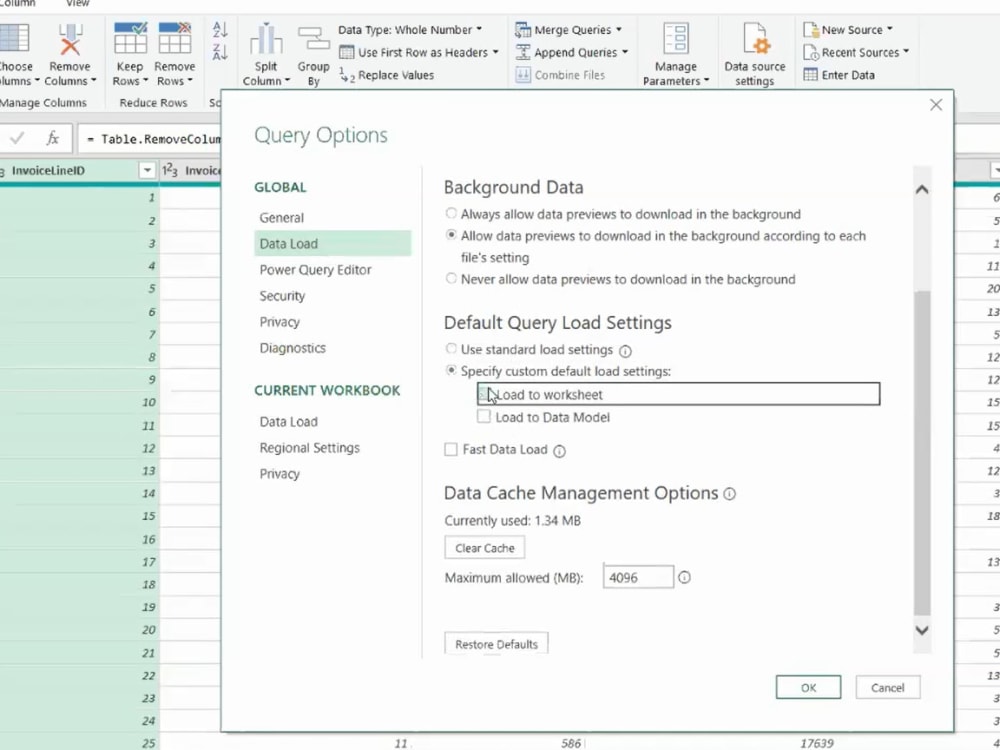Screen dimensions: 1000x750
Task: Click the Choose Columns icon
Action: (14, 39)
